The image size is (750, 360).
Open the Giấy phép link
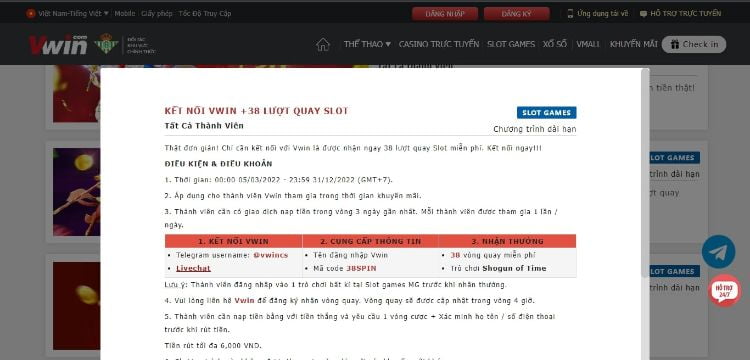pos(156,13)
